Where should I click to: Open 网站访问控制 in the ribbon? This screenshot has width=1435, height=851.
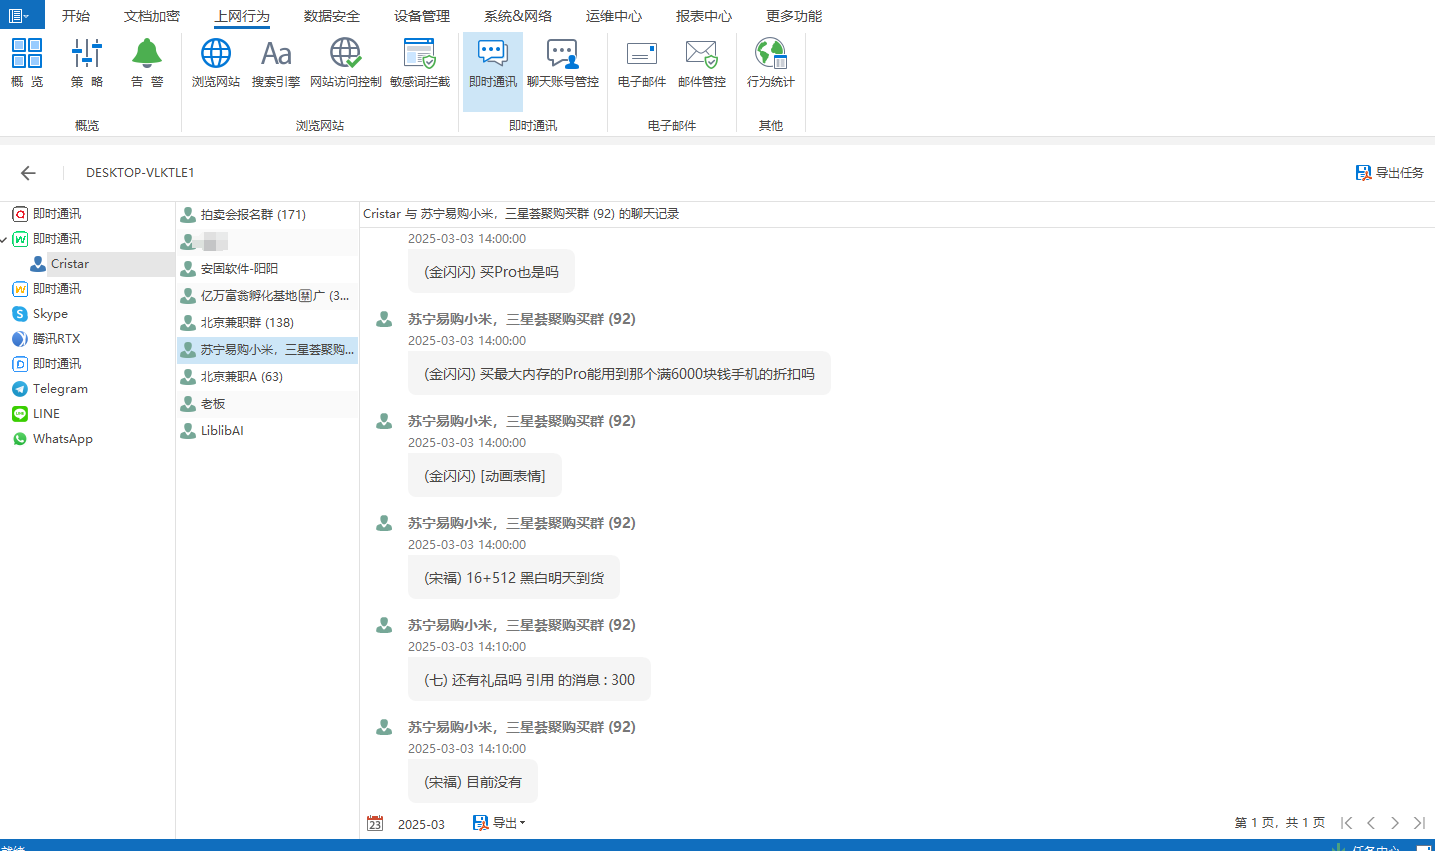(x=345, y=54)
